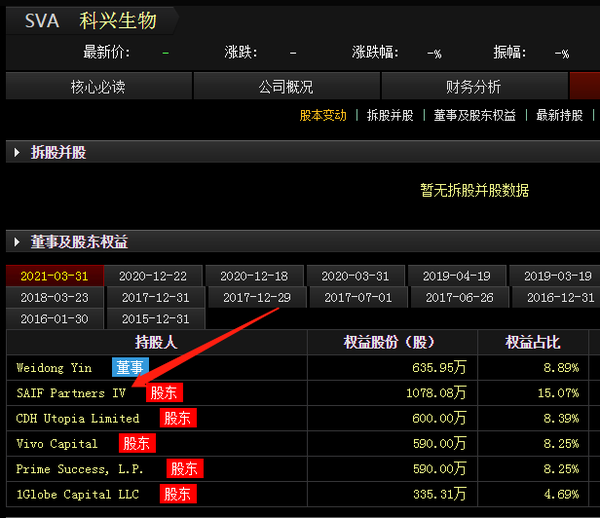
Task: Open the 公司概况 tab
Action: click(x=286, y=86)
